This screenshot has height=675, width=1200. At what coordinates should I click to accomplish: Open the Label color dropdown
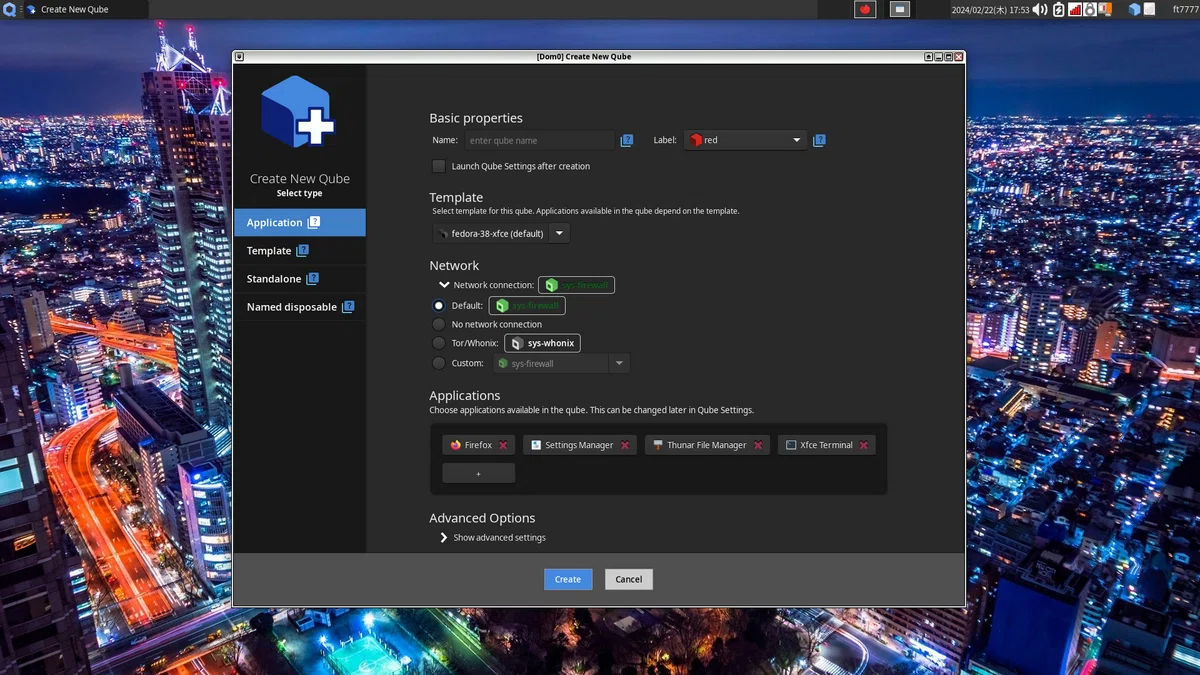(x=746, y=140)
